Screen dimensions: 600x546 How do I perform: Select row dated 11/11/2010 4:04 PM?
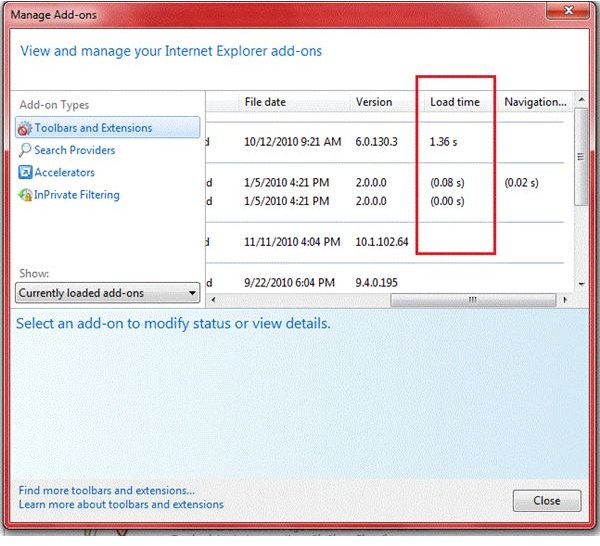(385, 242)
